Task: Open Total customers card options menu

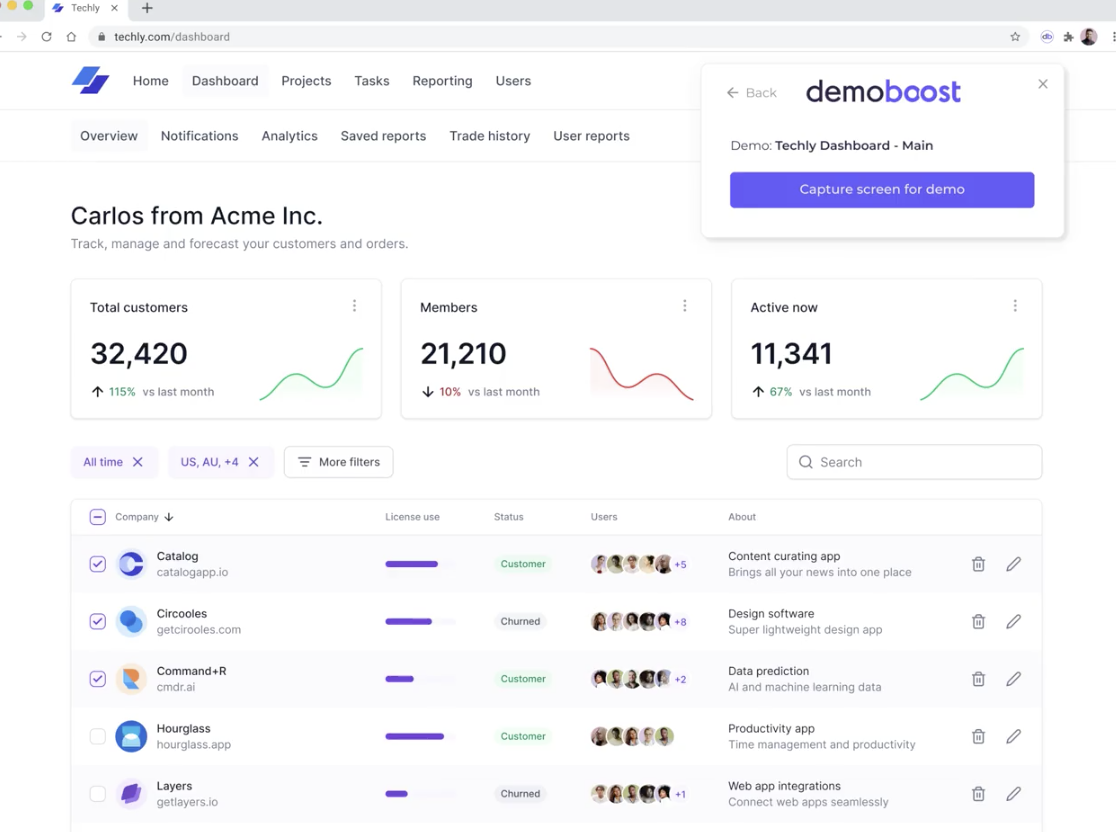Action: click(x=354, y=306)
